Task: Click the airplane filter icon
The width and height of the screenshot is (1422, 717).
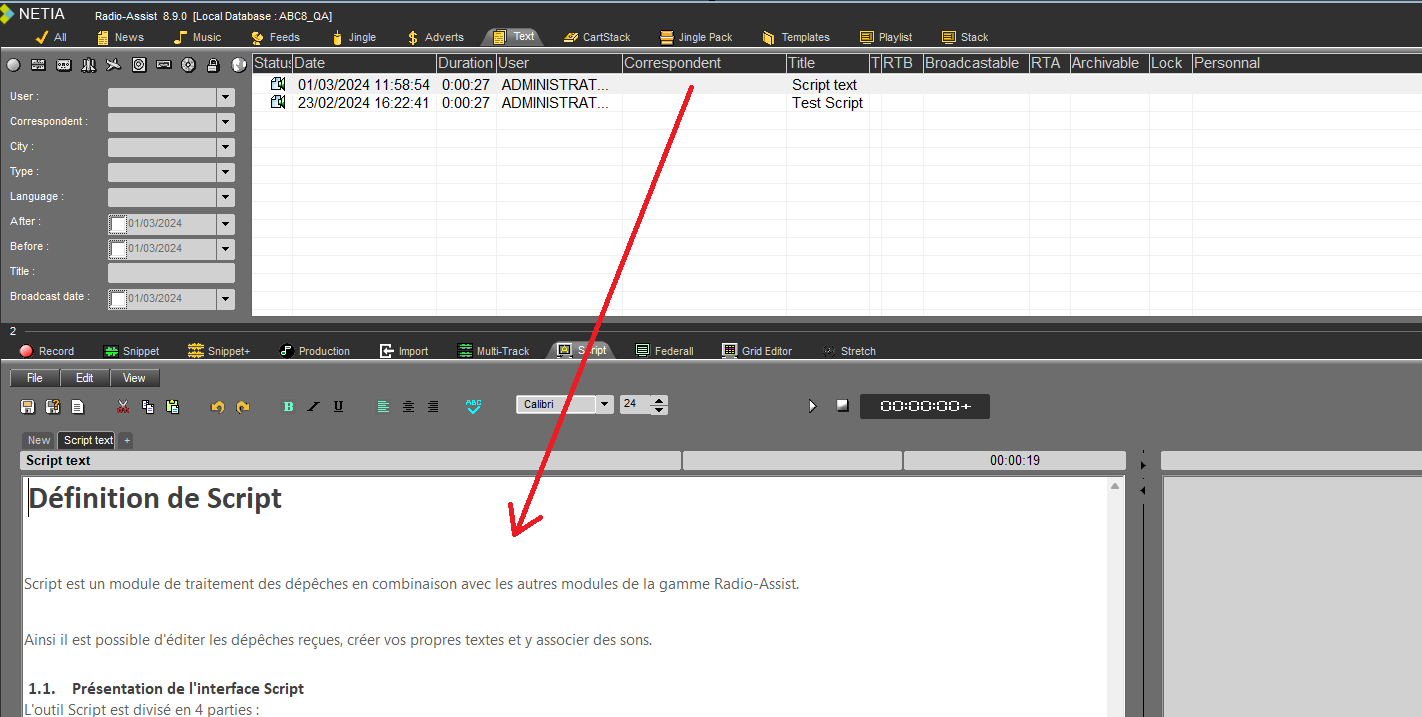Action: [113, 65]
